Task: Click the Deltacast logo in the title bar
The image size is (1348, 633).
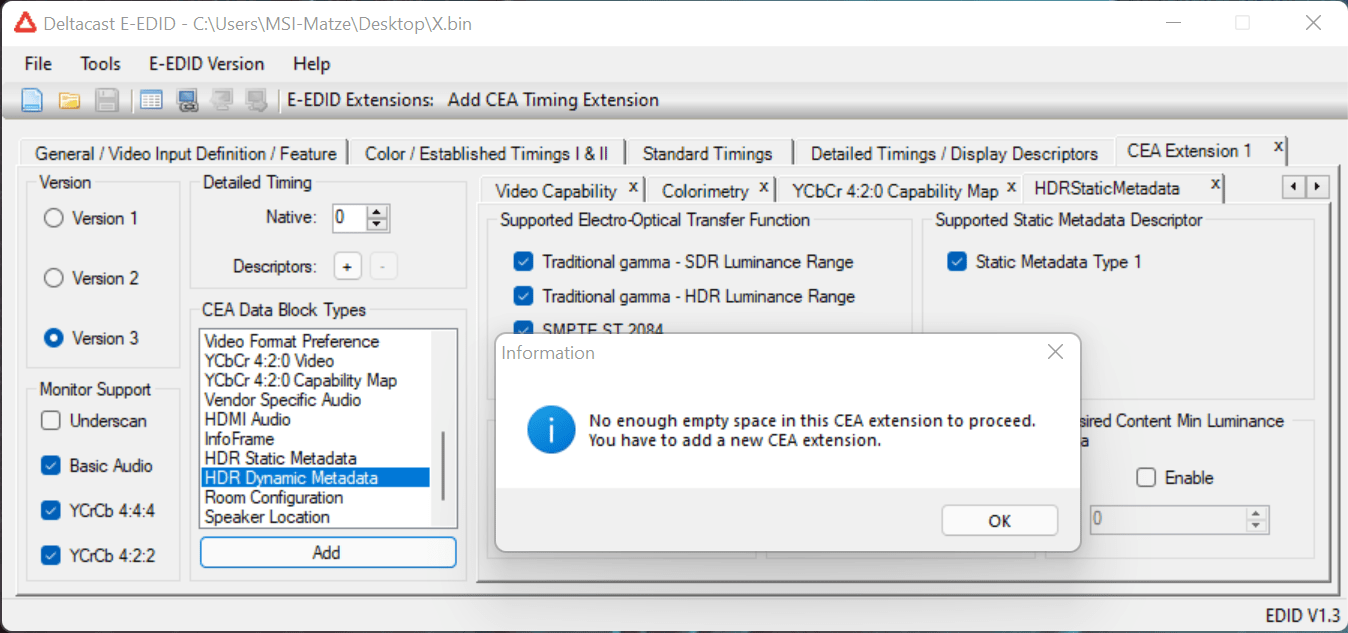Action: click(25, 22)
